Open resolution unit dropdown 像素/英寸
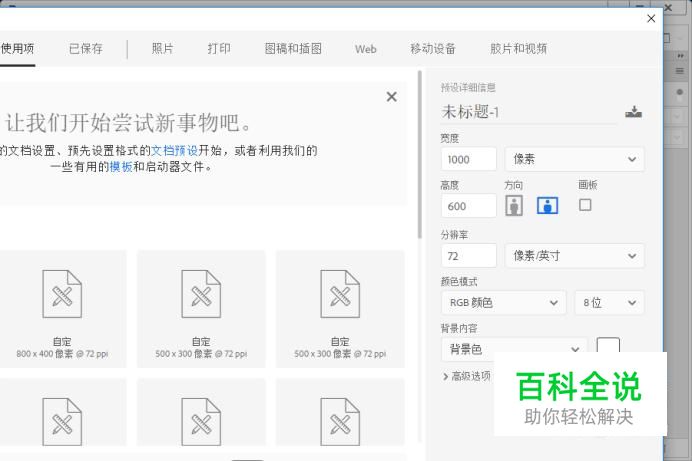The image size is (692, 461). (574, 256)
